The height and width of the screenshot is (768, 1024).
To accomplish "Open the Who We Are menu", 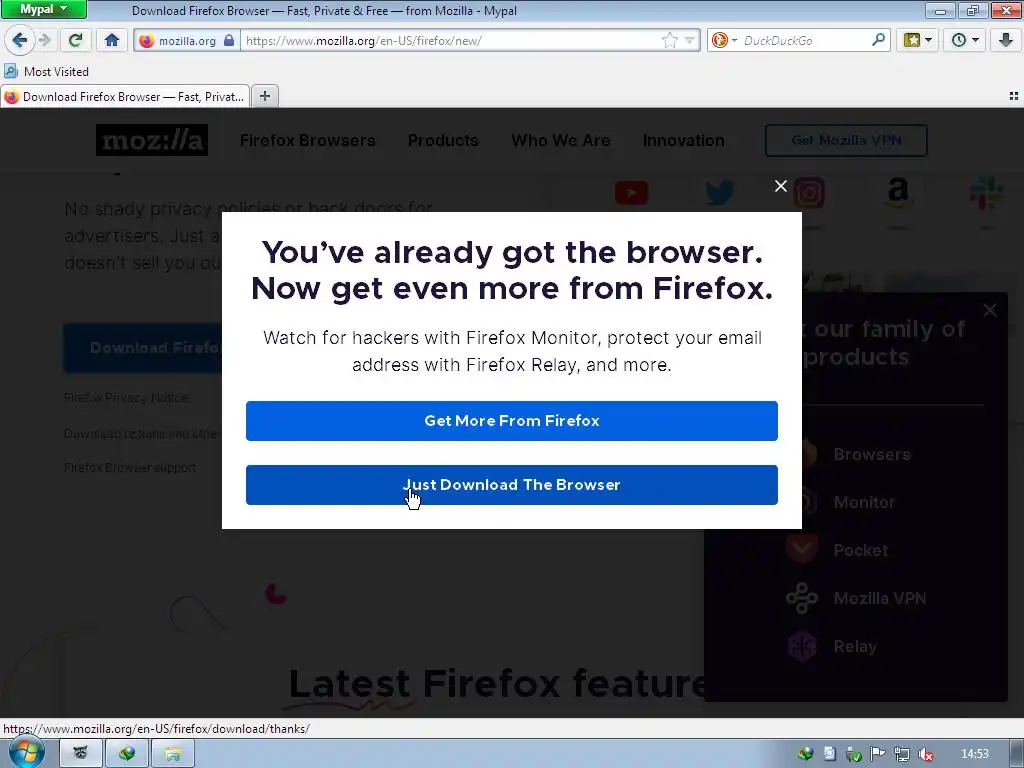I will click(x=561, y=140).
